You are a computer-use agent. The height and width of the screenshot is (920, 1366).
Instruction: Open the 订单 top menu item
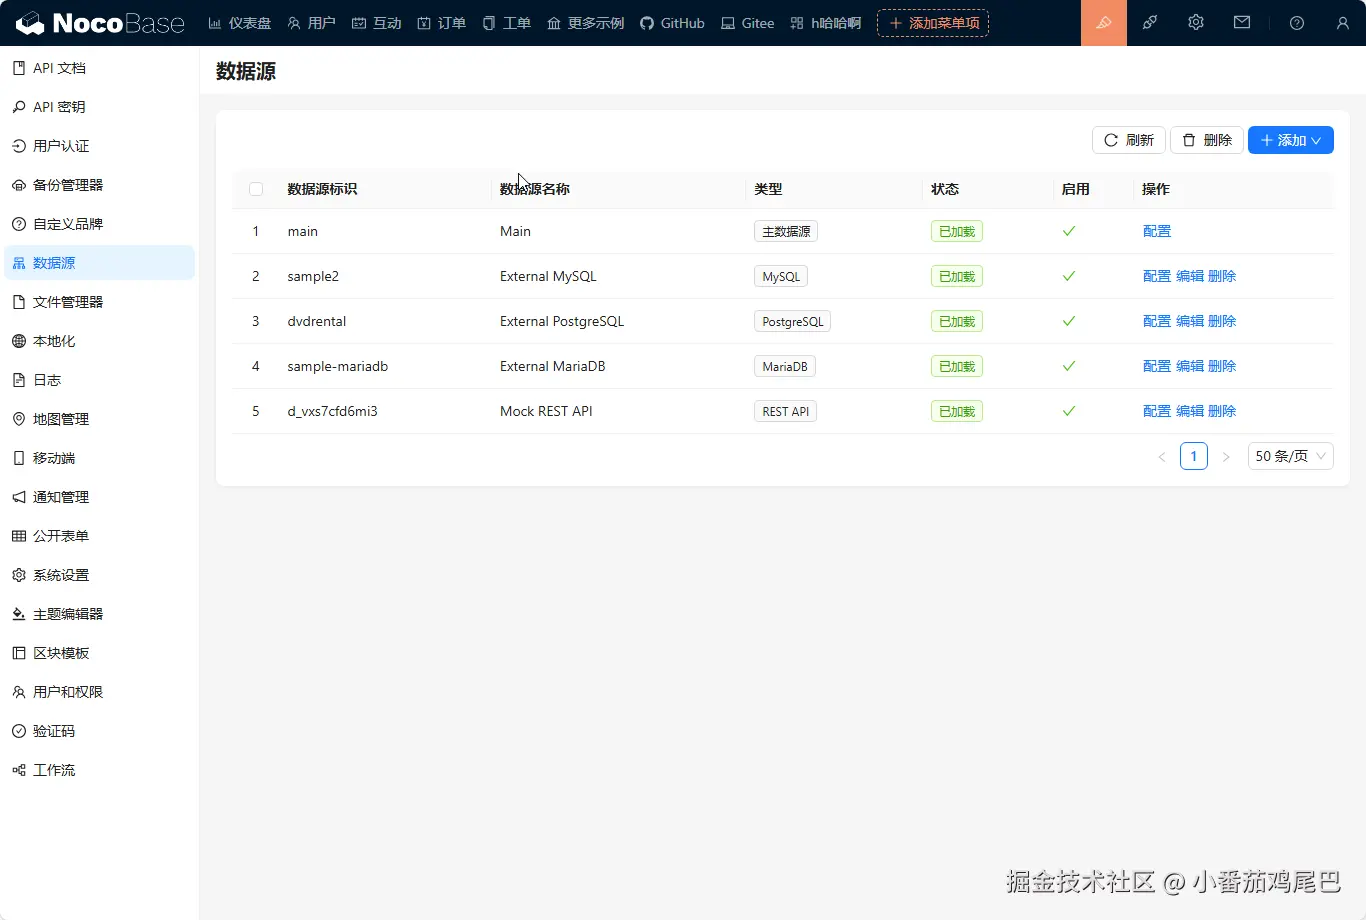(442, 23)
